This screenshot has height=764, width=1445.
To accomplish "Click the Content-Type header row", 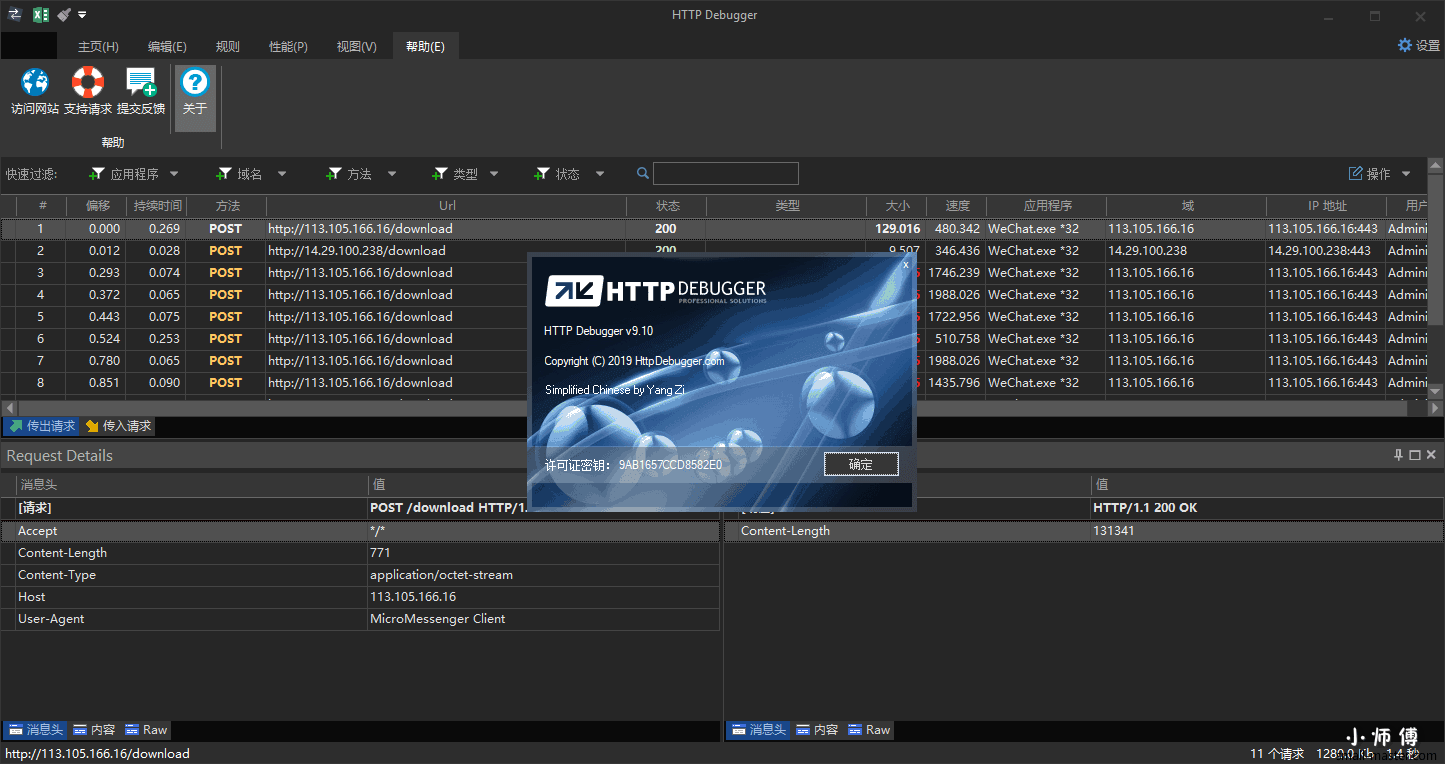I will click(x=360, y=575).
